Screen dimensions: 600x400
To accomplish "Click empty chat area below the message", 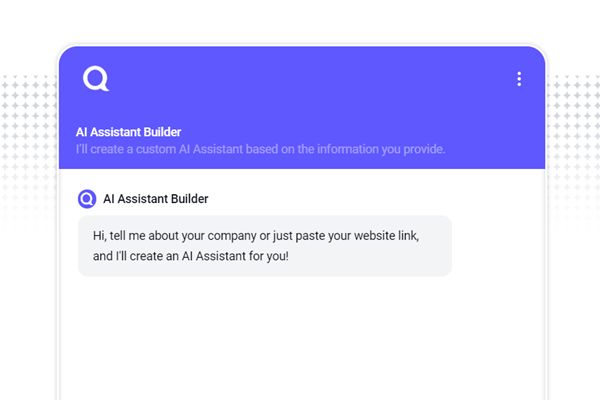I will point(300,340).
